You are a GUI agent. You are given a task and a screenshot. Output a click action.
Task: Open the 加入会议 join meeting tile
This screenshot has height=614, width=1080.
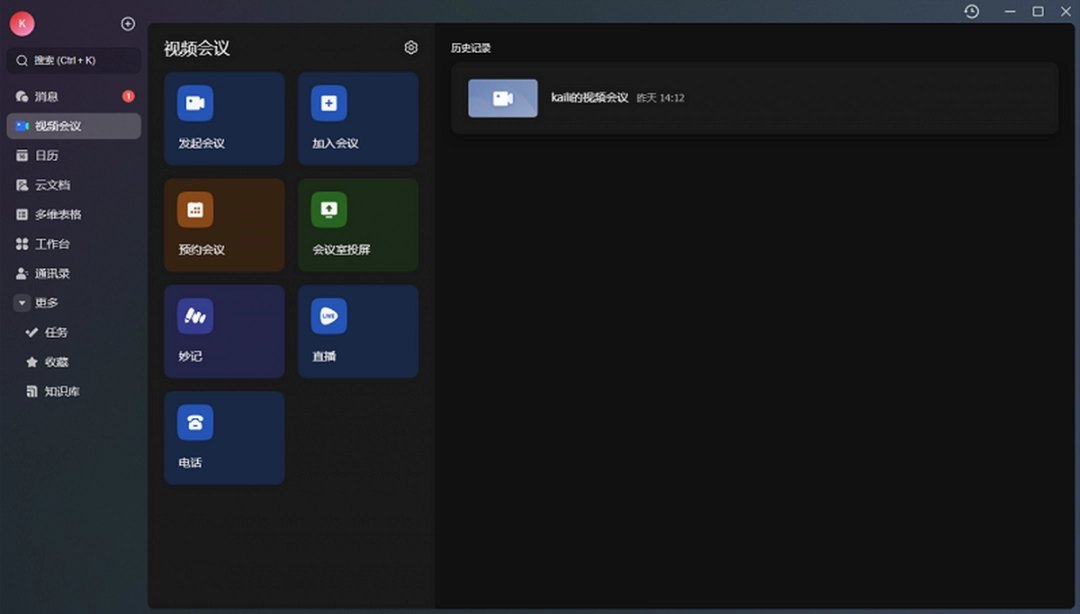pyautogui.click(x=358, y=118)
